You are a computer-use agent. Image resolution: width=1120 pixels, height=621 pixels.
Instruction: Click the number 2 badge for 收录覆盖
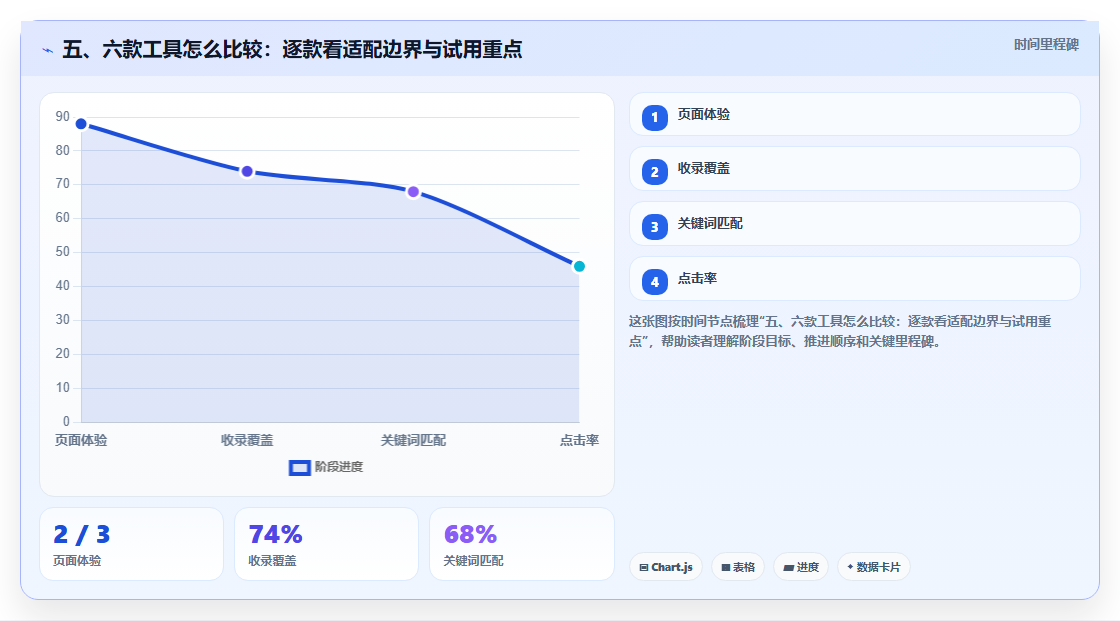(x=654, y=172)
